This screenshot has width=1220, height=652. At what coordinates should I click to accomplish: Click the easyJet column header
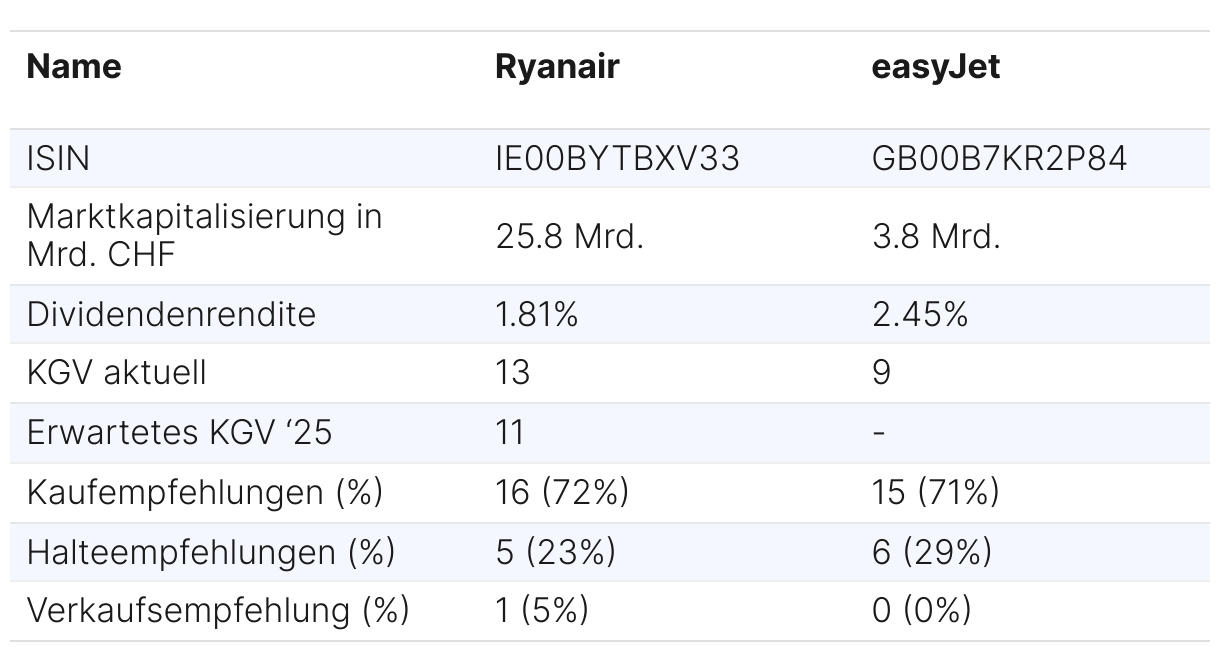(935, 66)
